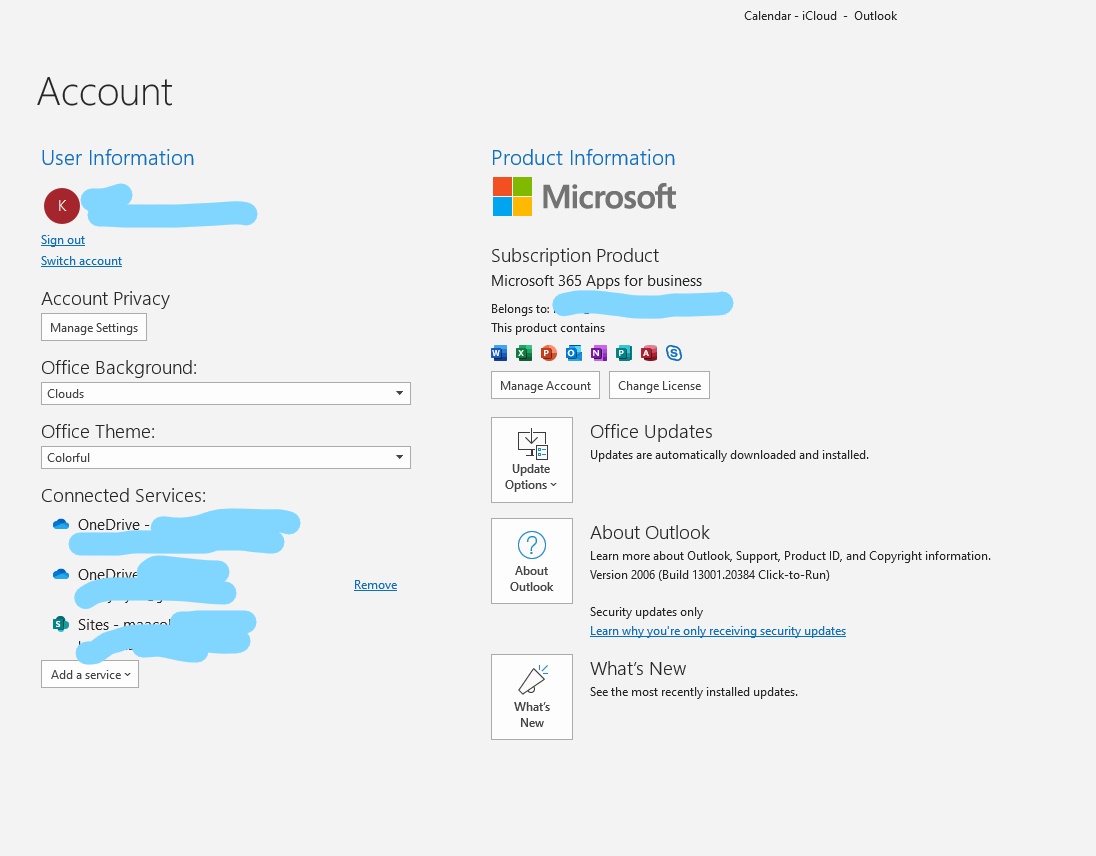Click the Skype for Business icon
The image size is (1096, 856).
[x=674, y=353]
